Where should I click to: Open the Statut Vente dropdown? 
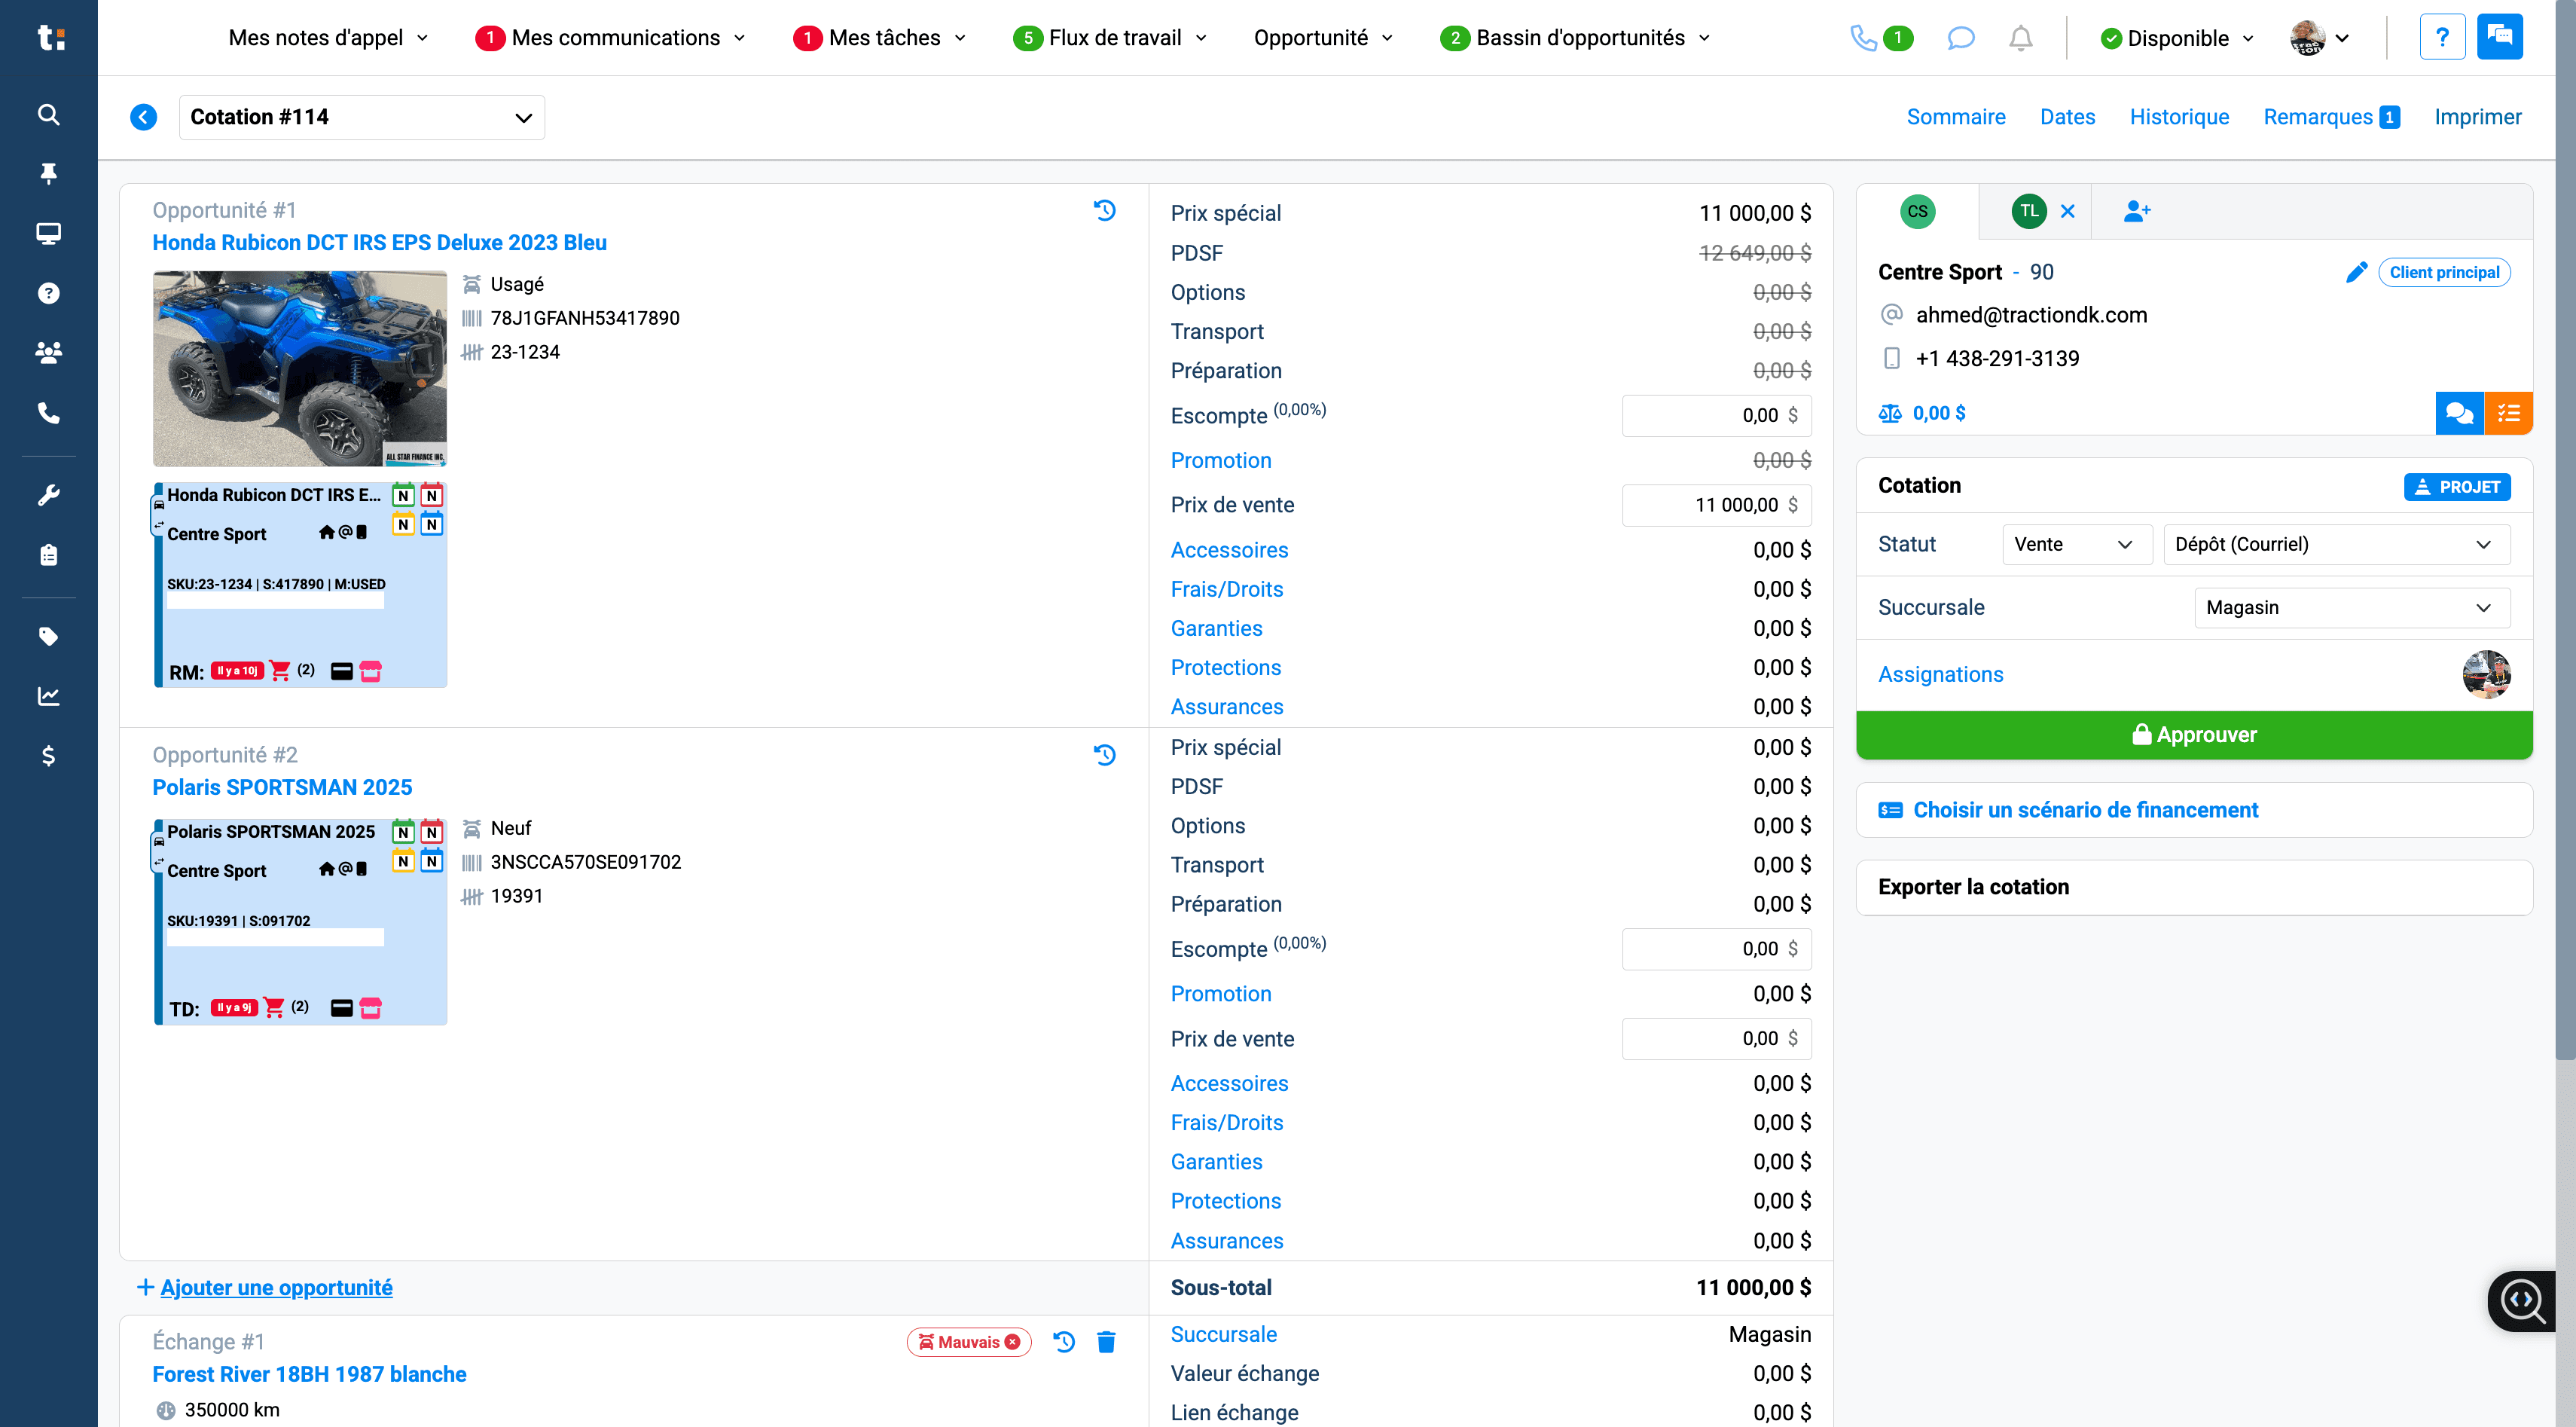pos(2076,544)
